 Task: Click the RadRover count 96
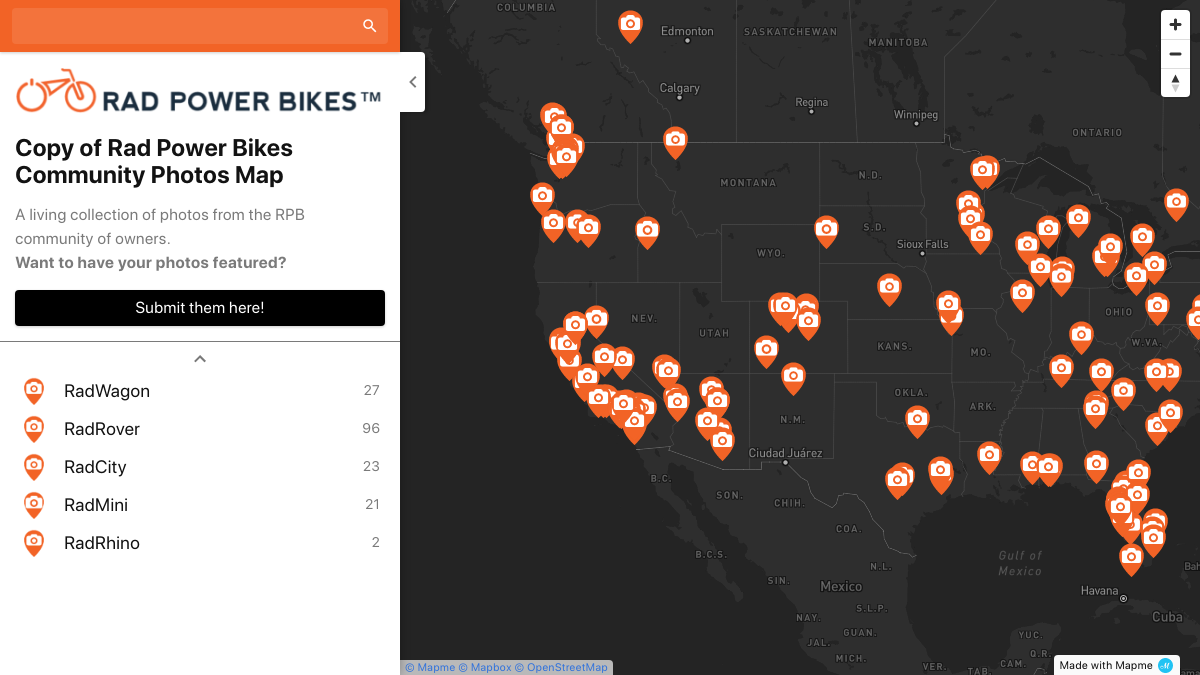coord(371,428)
